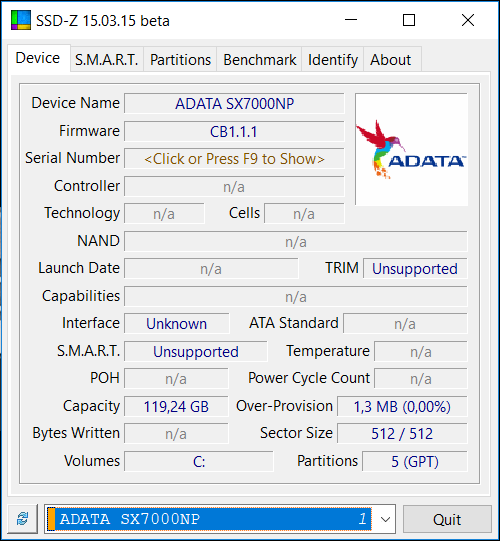Maximize the SSD-Z window
Image resolution: width=500 pixels, height=541 pixels.
click(x=409, y=20)
